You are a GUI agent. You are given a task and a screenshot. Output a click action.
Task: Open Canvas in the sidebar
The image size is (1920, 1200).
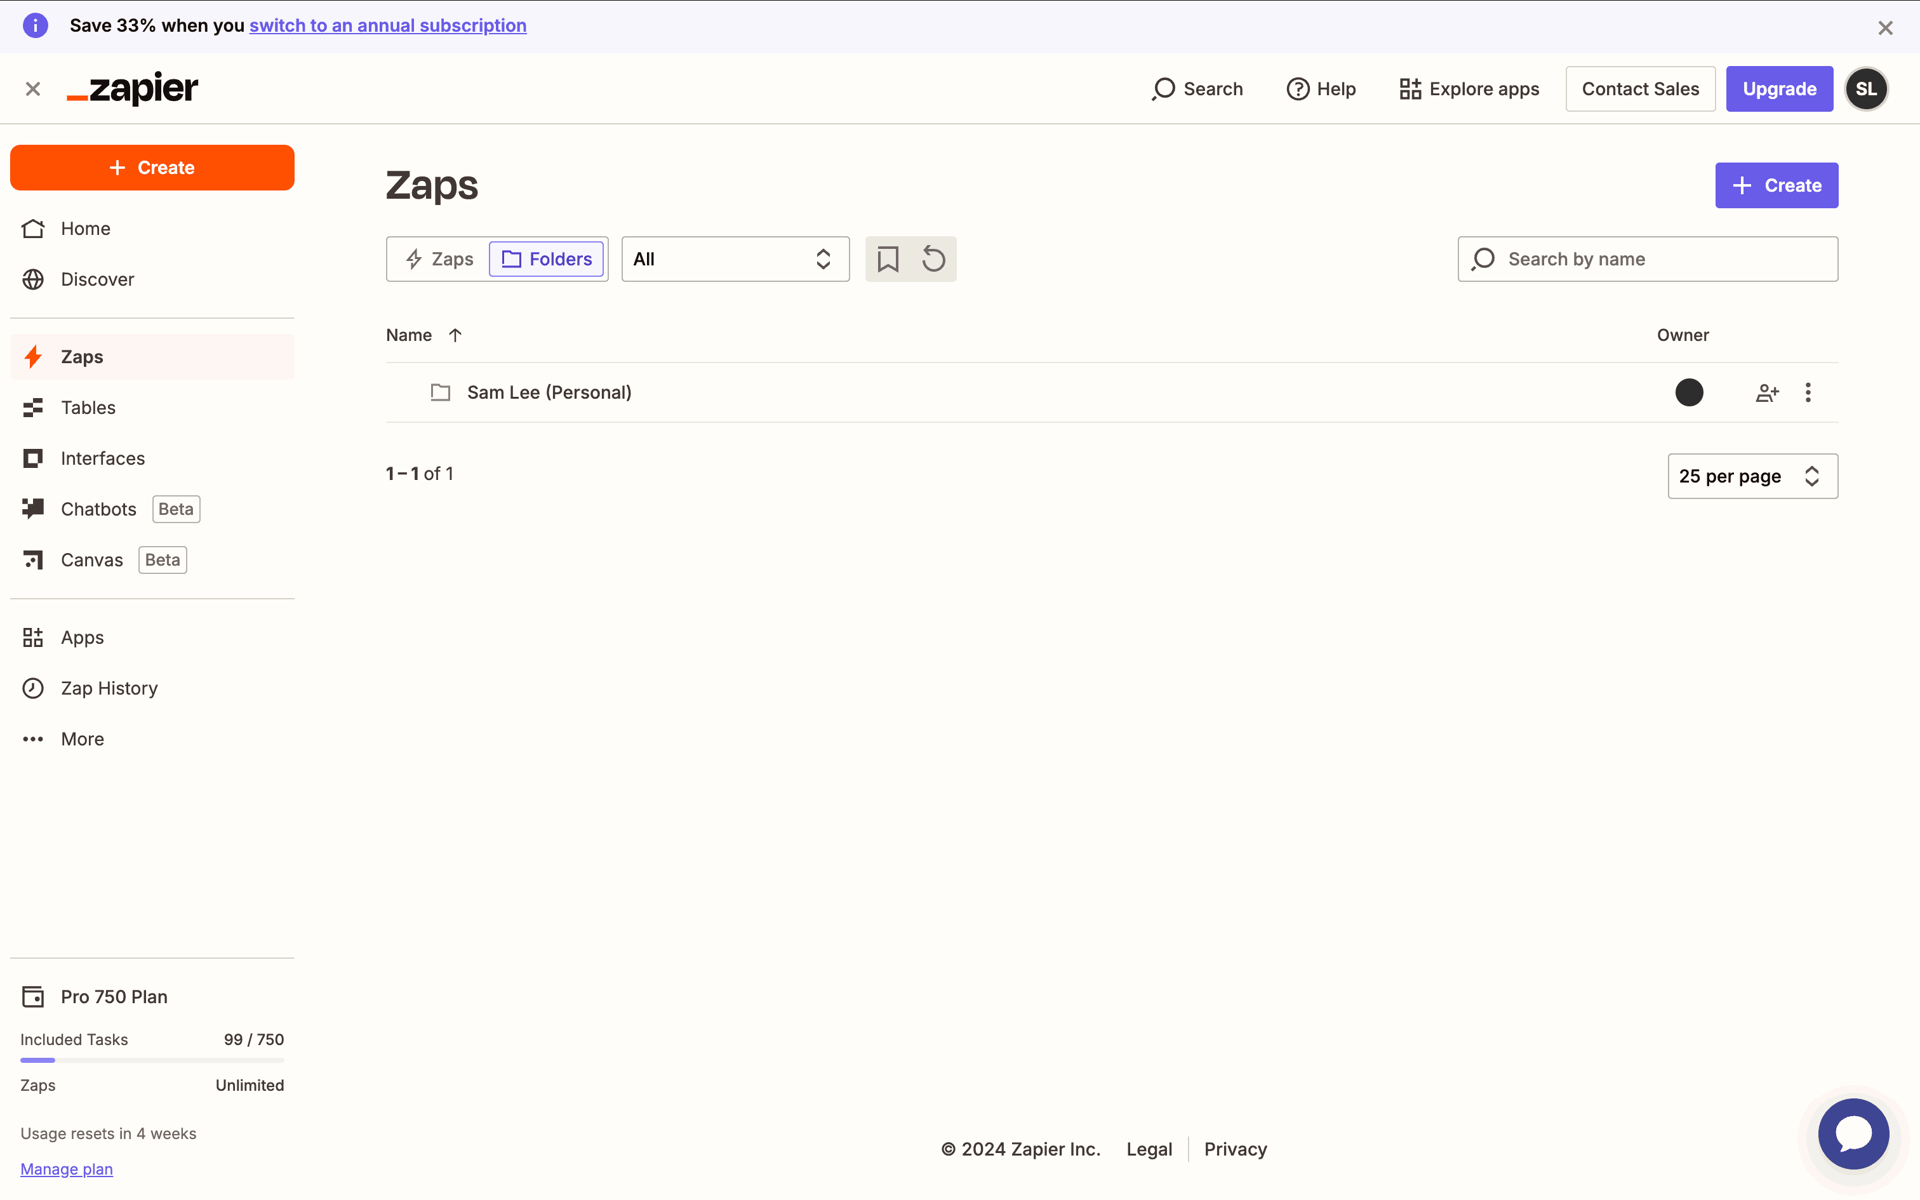point(152,560)
